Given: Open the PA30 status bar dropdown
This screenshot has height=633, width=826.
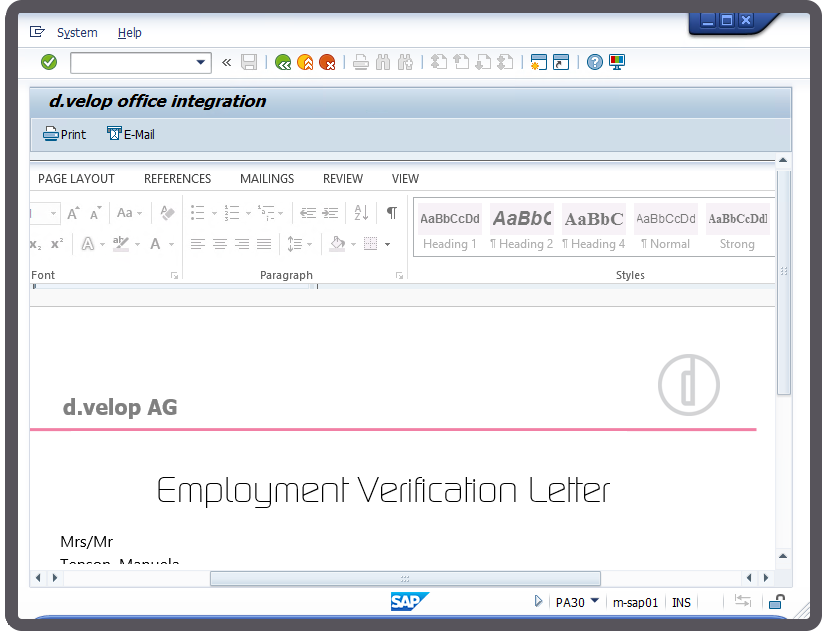Looking at the screenshot, I should coord(595,601).
